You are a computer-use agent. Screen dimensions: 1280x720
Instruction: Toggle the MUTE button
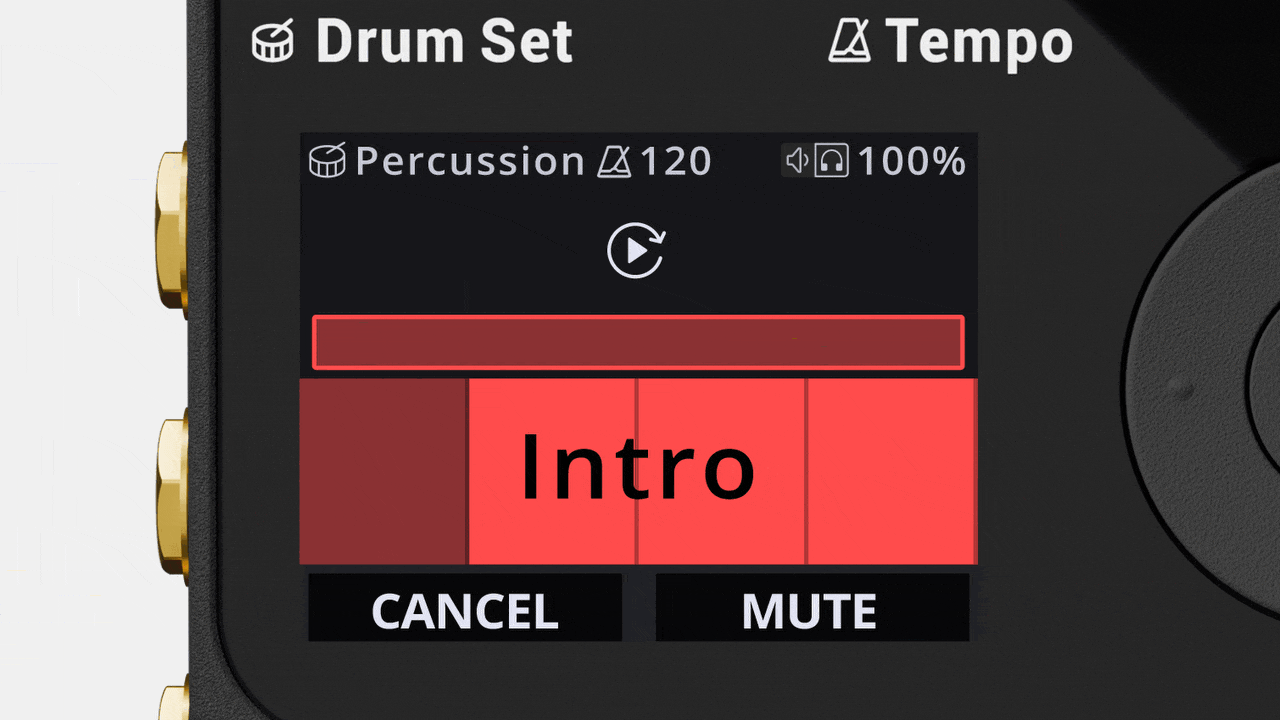811,609
